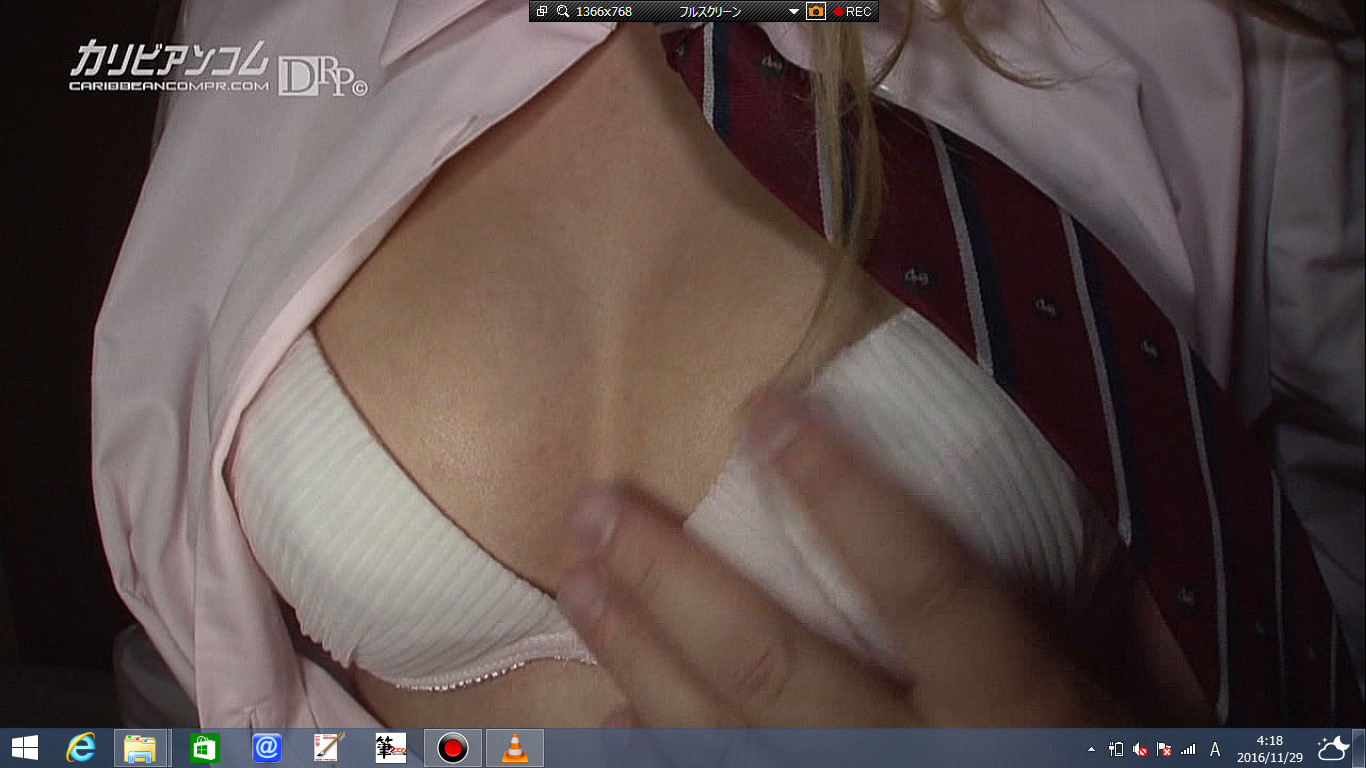Open File Explorer from the taskbar

coord(140,748)
